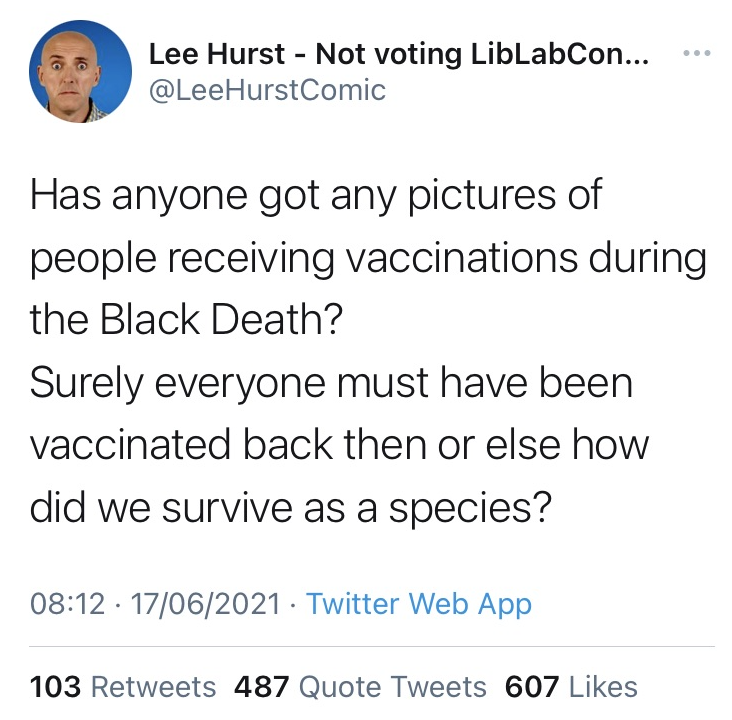Click the word Retweets label
Image resolution: width=732 pixels, height=720 pixels.
pos(154,686)
